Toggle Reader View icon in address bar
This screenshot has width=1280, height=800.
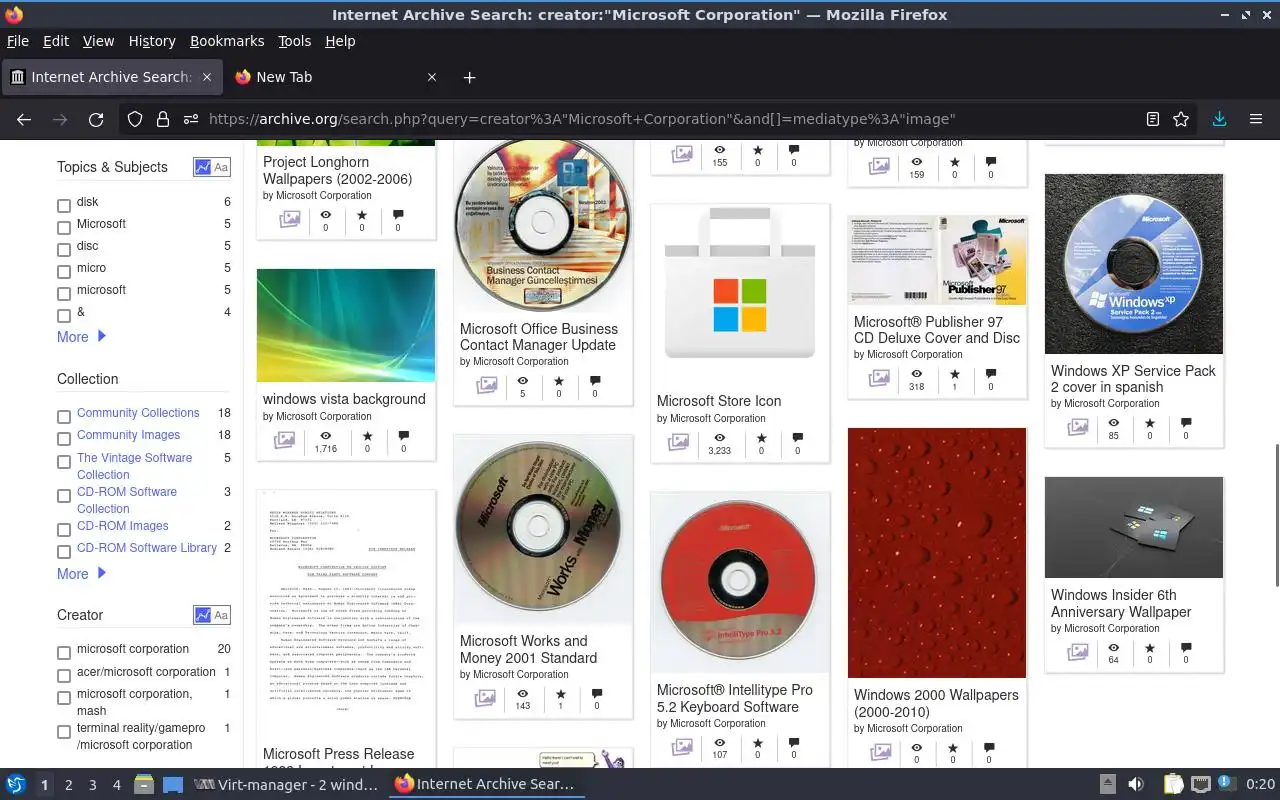point(1153,119)
